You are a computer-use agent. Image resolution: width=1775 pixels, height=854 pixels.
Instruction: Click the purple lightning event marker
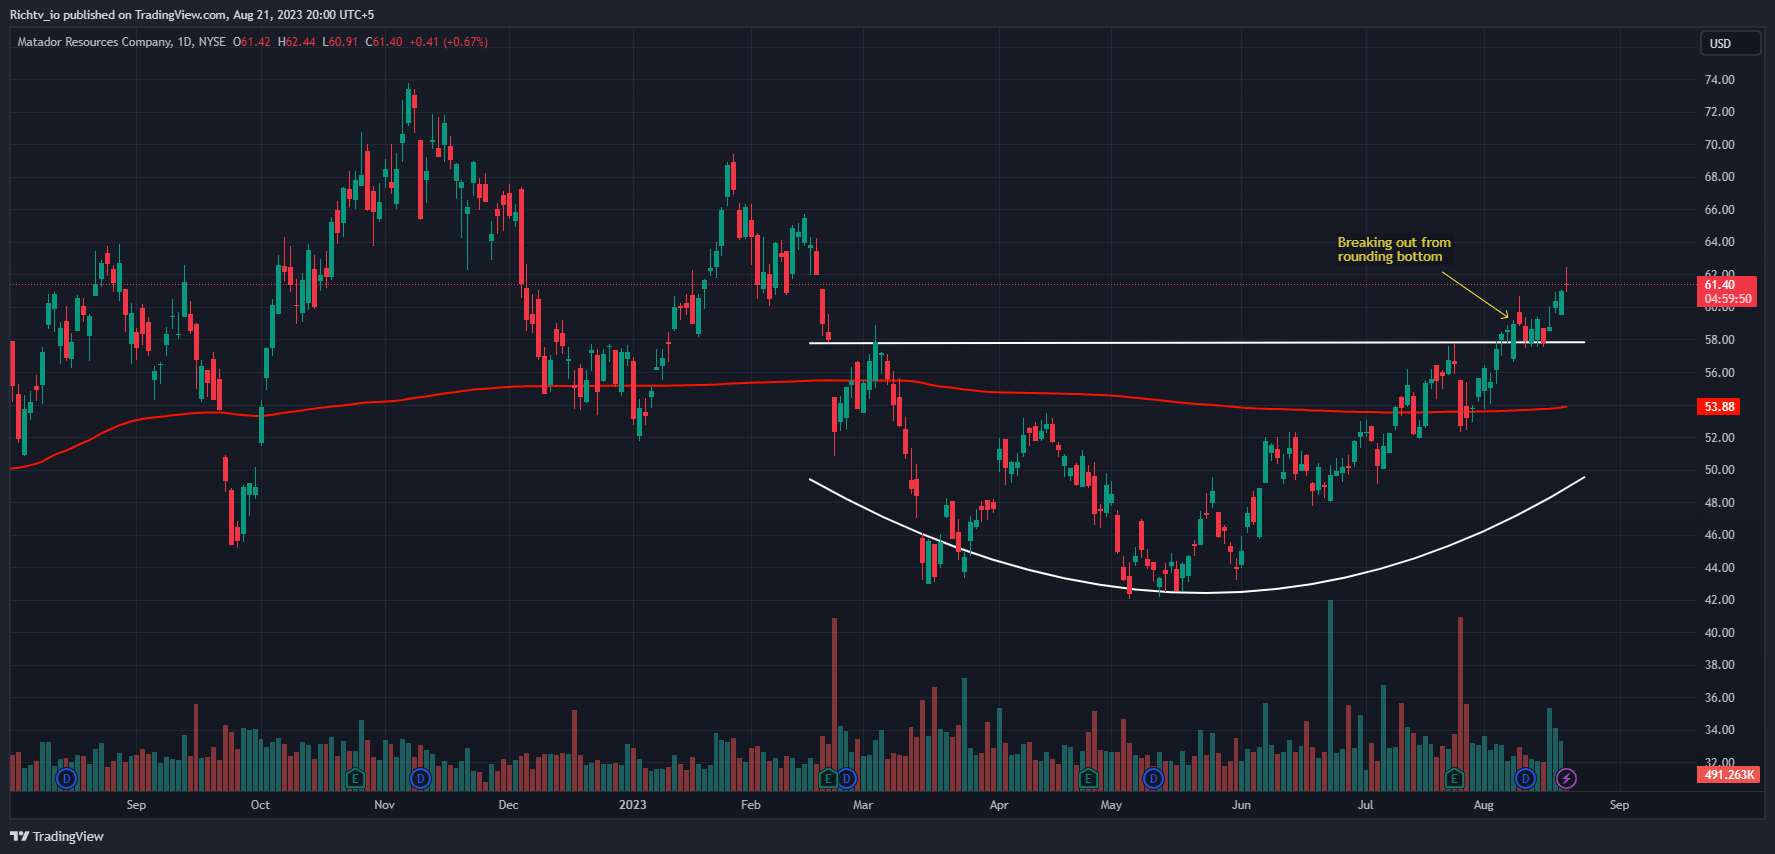1567,778
